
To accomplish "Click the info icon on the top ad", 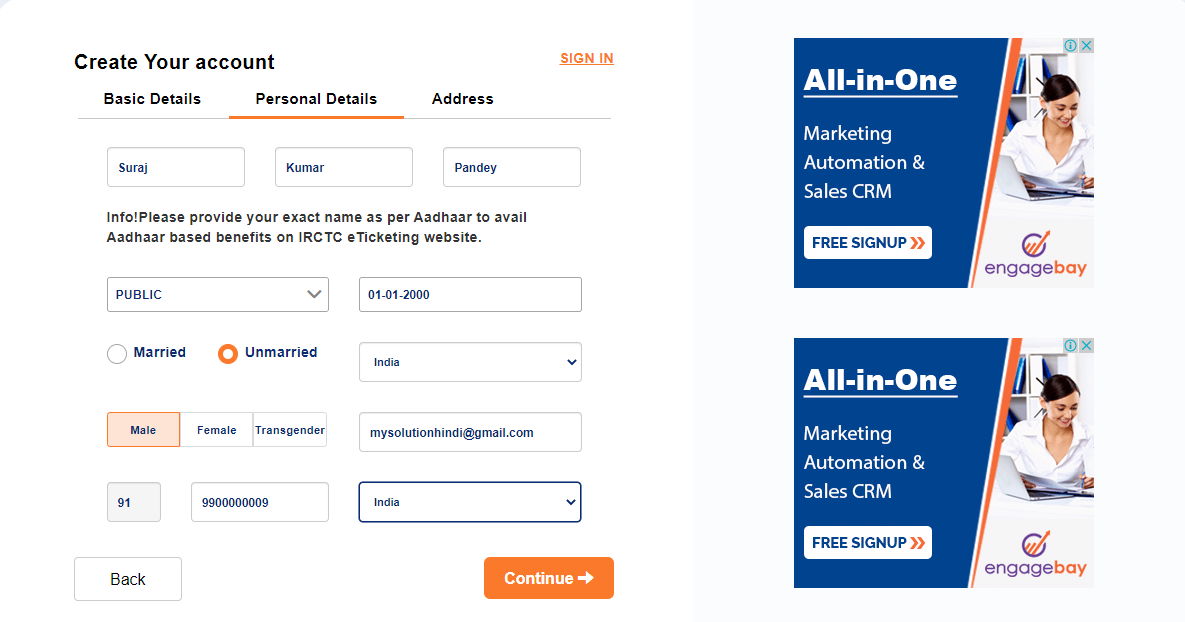I will pyautogui.click(x=1070, y=46).
